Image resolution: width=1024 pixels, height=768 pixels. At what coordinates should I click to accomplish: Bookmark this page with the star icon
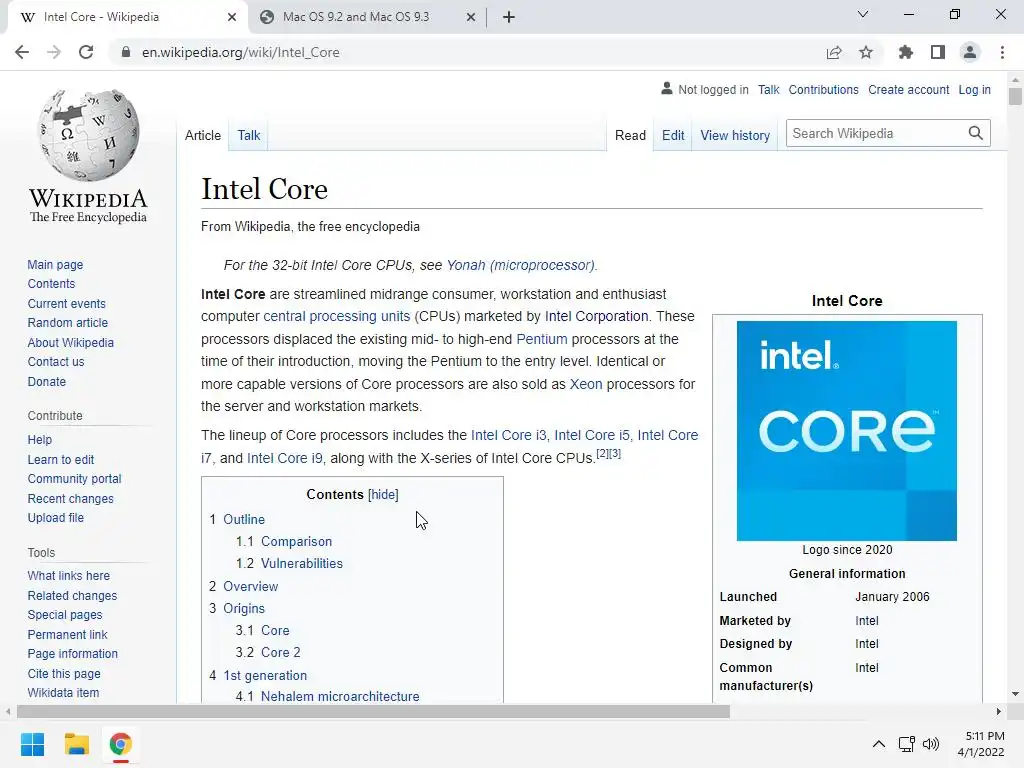click(x=866, y=52)
